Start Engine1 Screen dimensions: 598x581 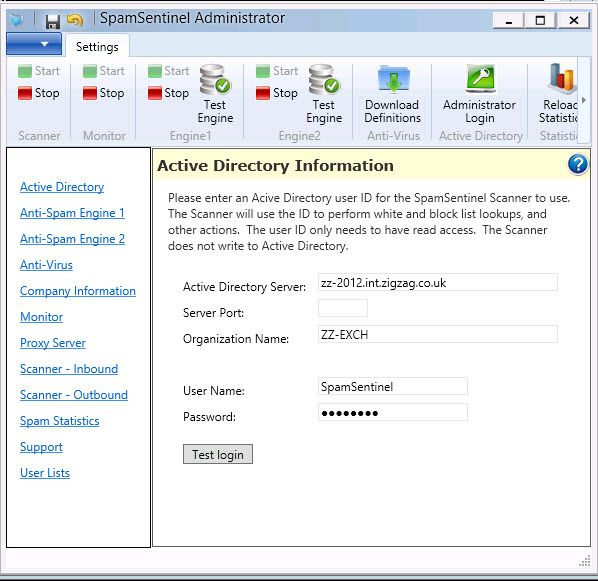coord(169,71)
